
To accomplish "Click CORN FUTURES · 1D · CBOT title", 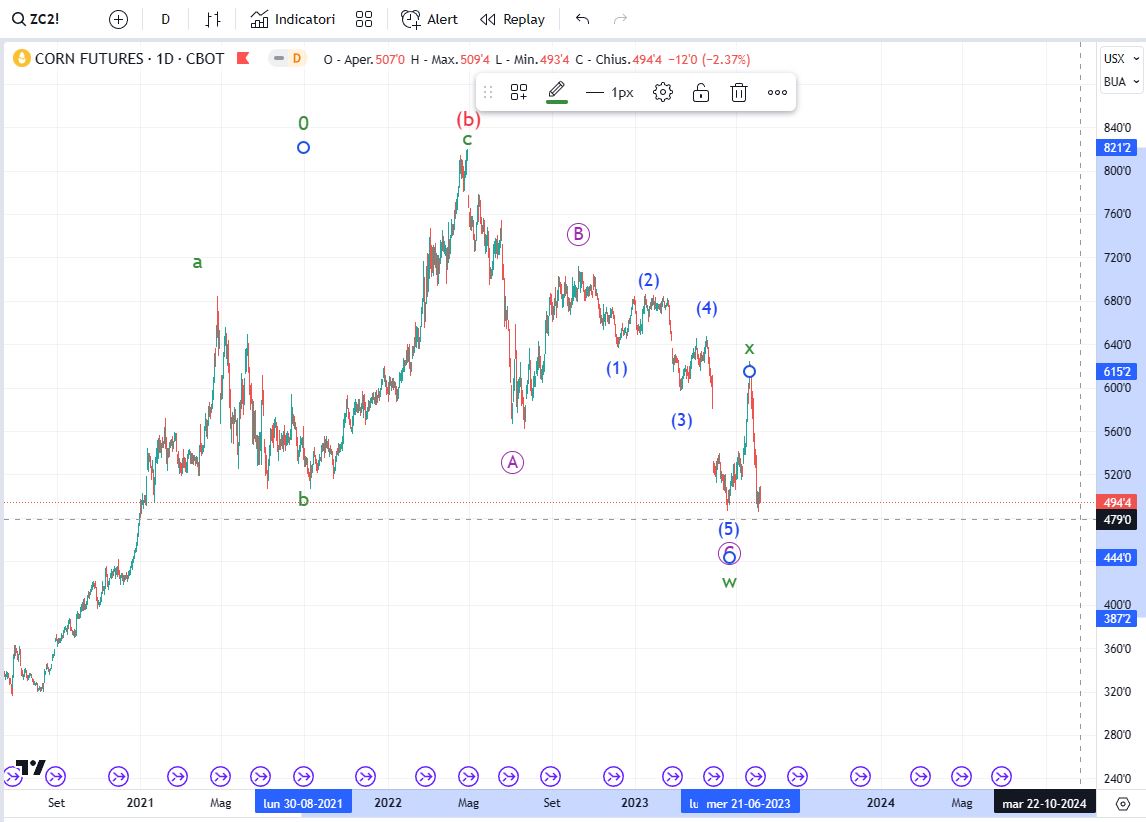I will click(x=129, y=58).
